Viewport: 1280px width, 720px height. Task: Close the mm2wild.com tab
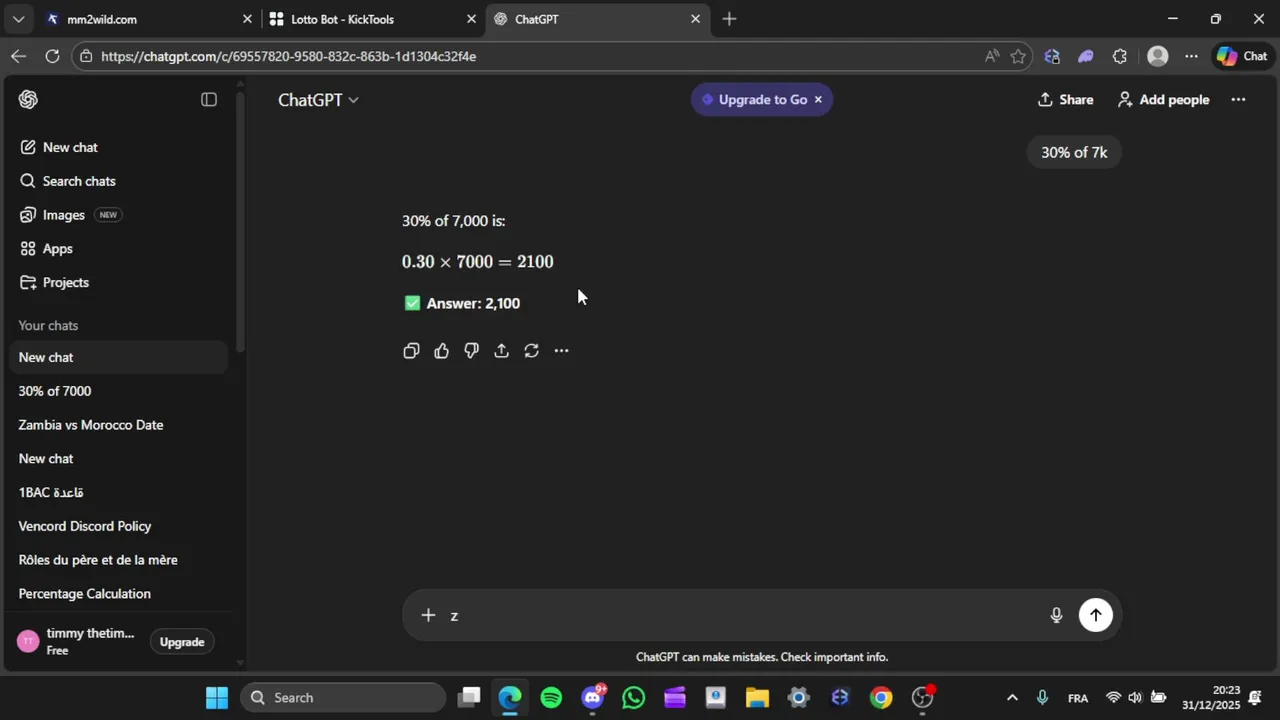click(247, 19)
